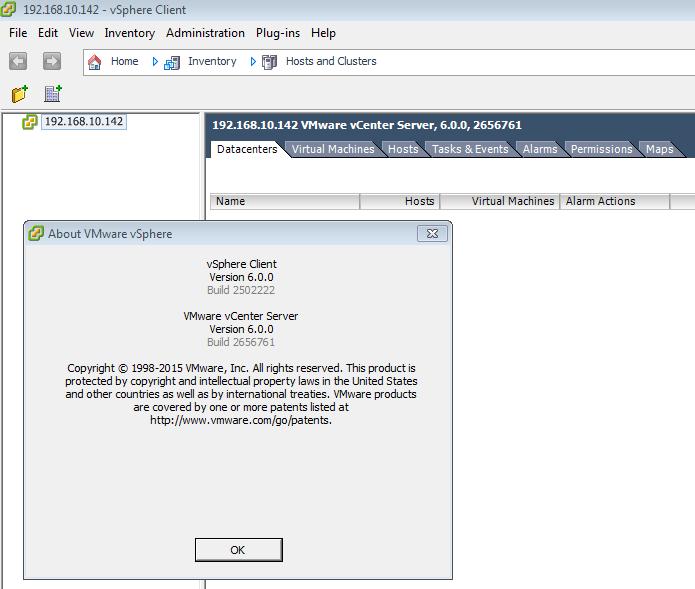The width and height of the screenshot is (695, 589).
Task: Switch to the Maps tab
Action: point(660,149)
